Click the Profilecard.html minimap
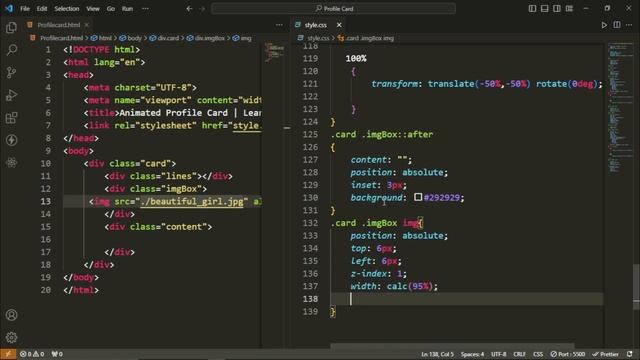Screen dimensions: 640x360 pyautogui.click(x=274, y=52)
